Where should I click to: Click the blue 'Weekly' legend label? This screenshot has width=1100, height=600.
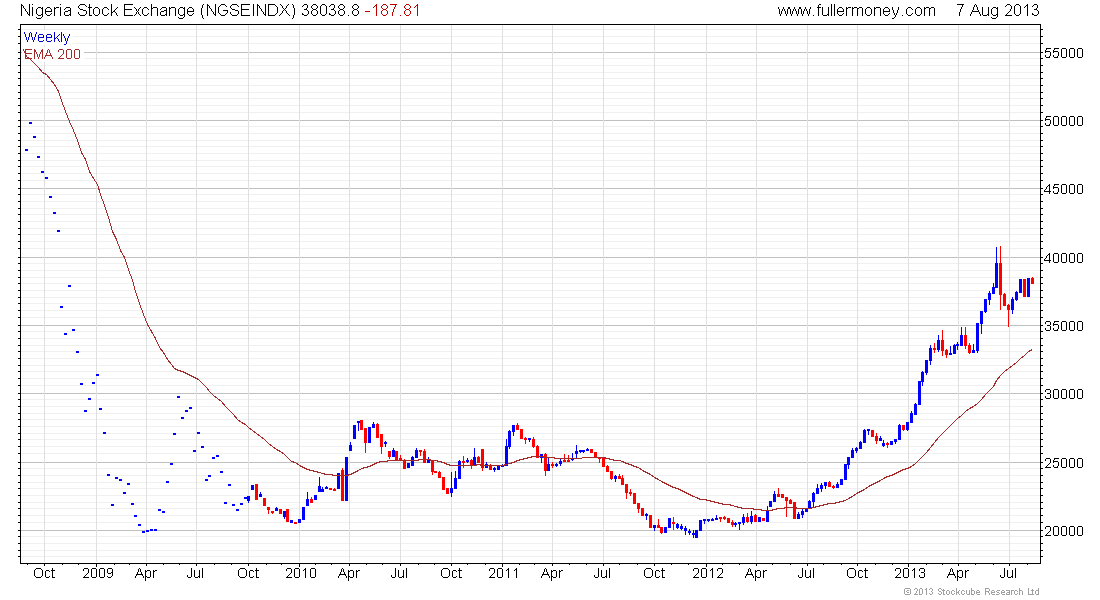pos(47,37)
